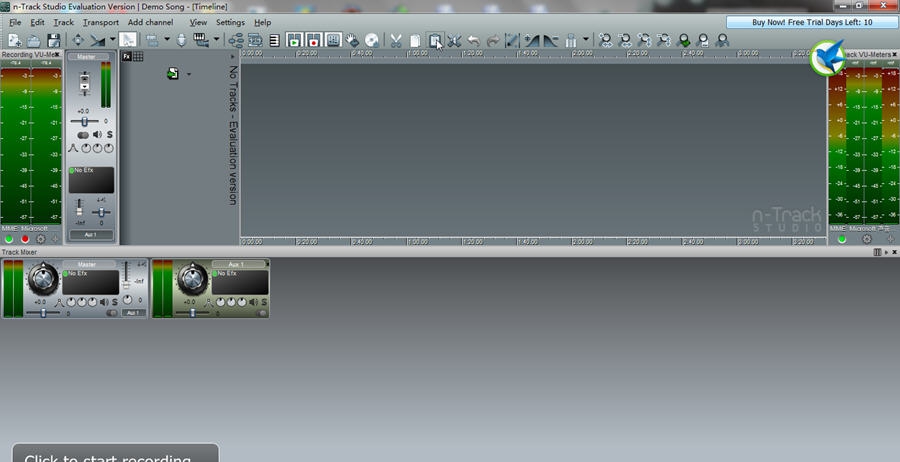Paste using the clipboard icon
The image size is (900, 462).
(x=435, y=40)
